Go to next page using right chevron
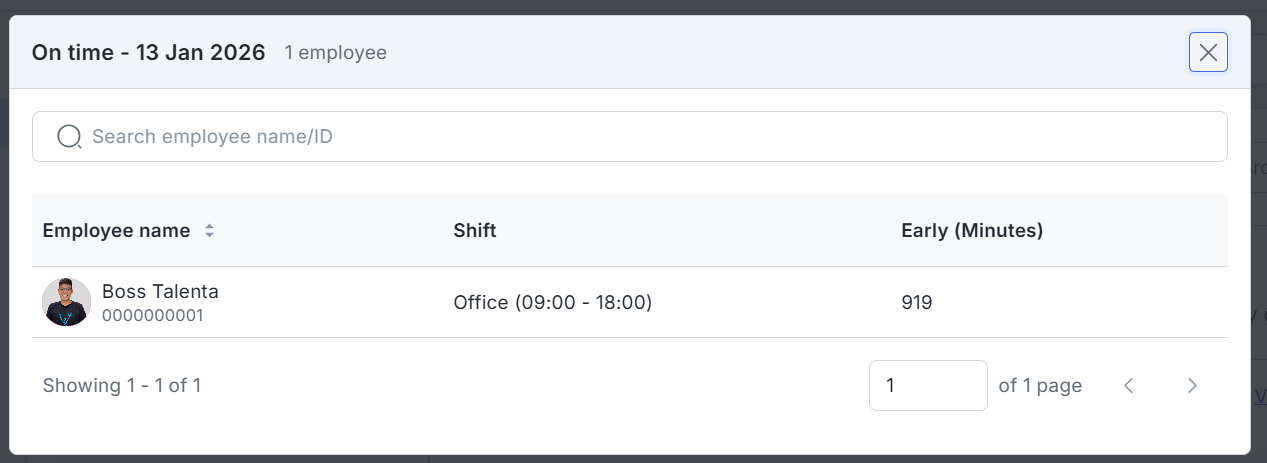The width and height of the screenshot is (1267, 463). (x=1192, y=385)
